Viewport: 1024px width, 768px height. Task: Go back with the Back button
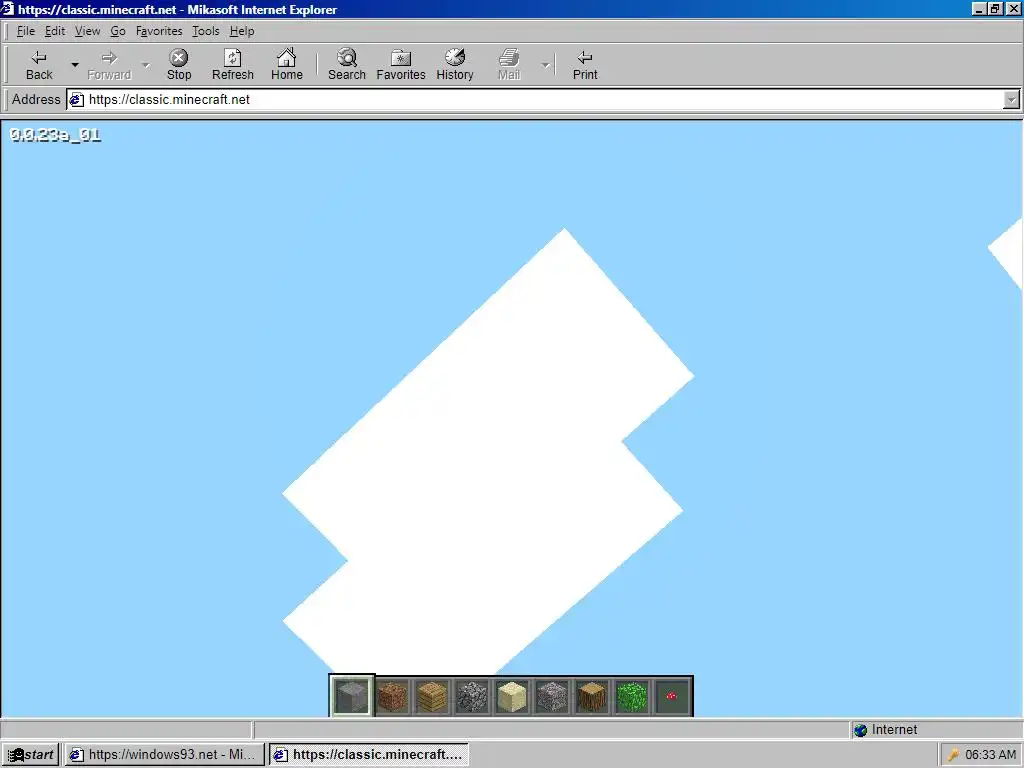pos(39,65)
